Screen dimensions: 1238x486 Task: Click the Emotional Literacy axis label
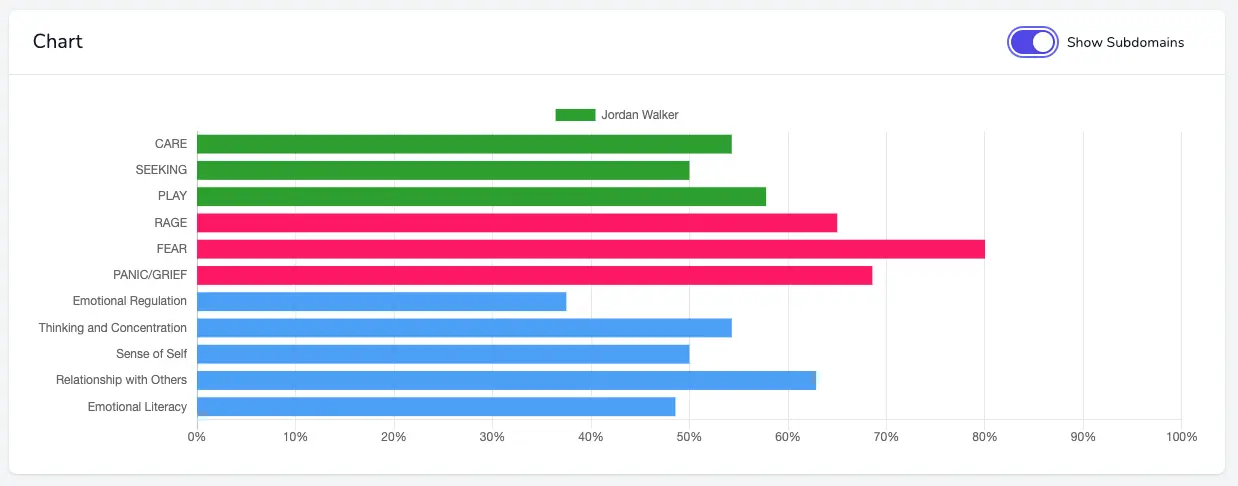coord(137,406)
